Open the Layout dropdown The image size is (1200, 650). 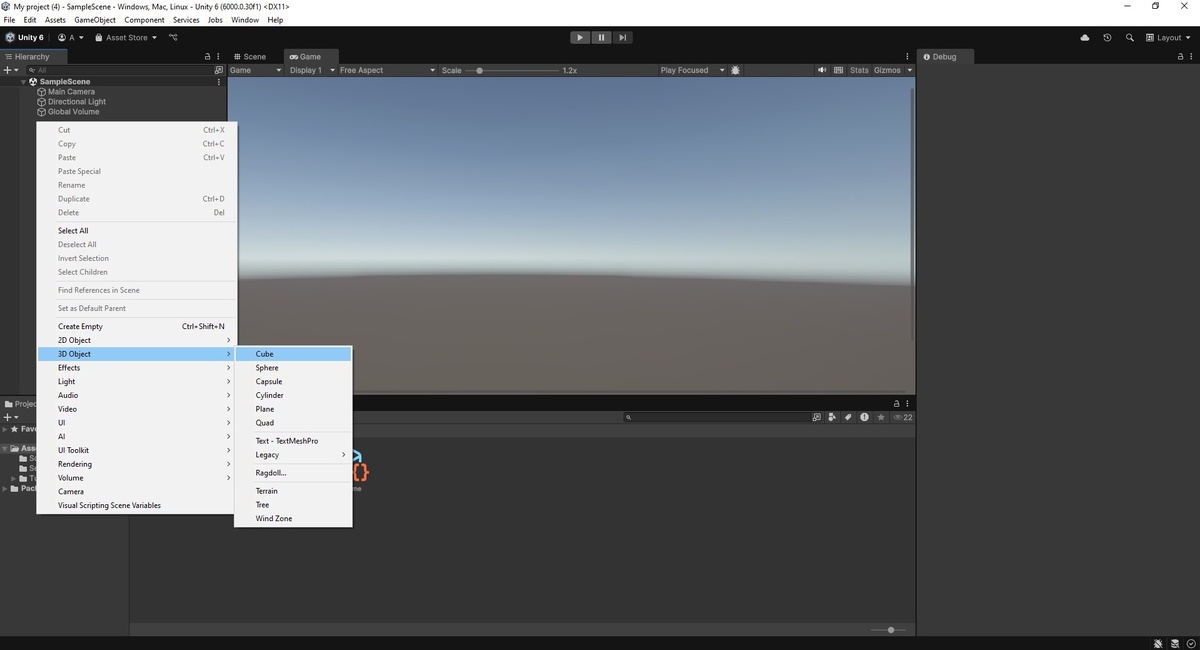[1168, 37]
